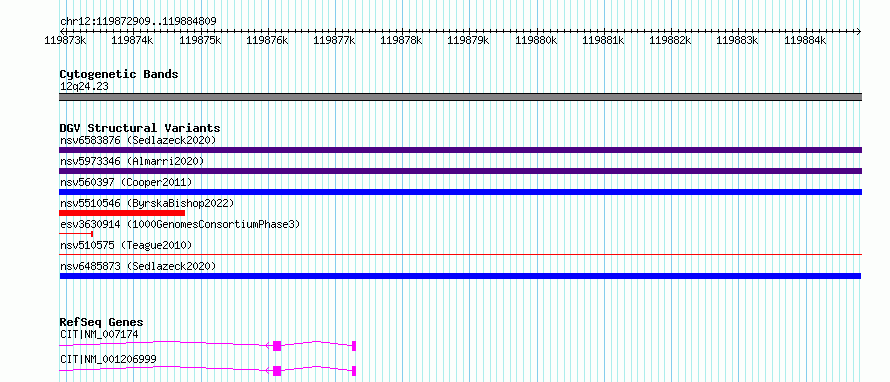This screenshot has height=382, width=890.
Task: Click the 119880k ruler tick label
Action: pos(536,40)
